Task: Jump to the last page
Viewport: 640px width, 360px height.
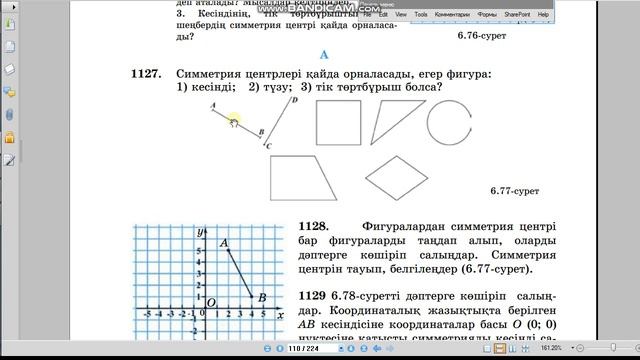Action: tap(364, 349)
